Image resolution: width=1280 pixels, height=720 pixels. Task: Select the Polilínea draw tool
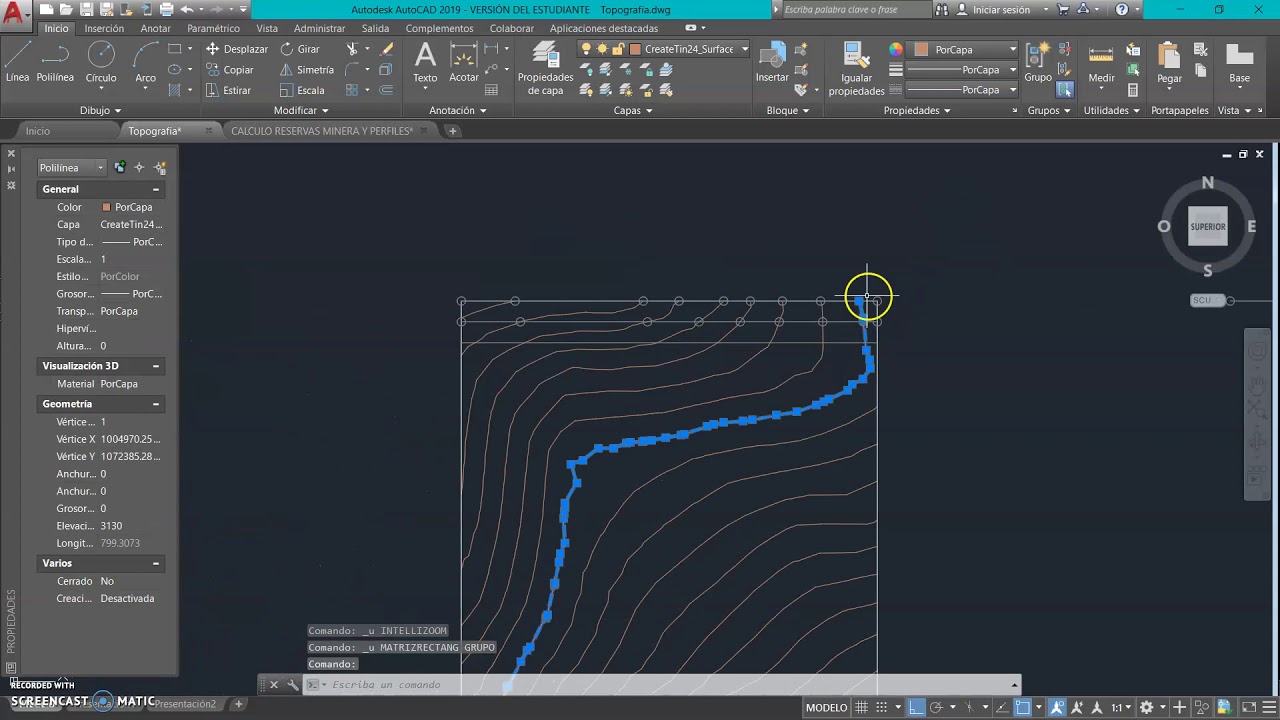(x=55, y=62)
